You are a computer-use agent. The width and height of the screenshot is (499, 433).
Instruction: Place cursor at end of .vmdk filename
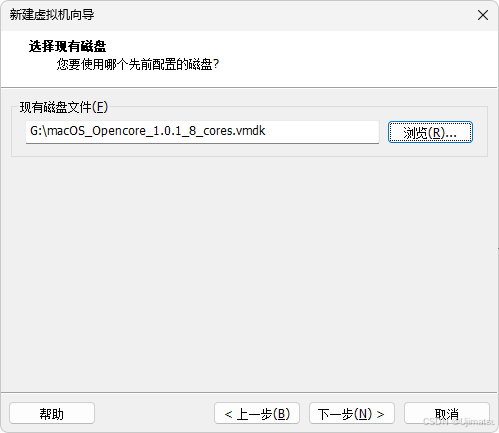(x=266, y=131)
